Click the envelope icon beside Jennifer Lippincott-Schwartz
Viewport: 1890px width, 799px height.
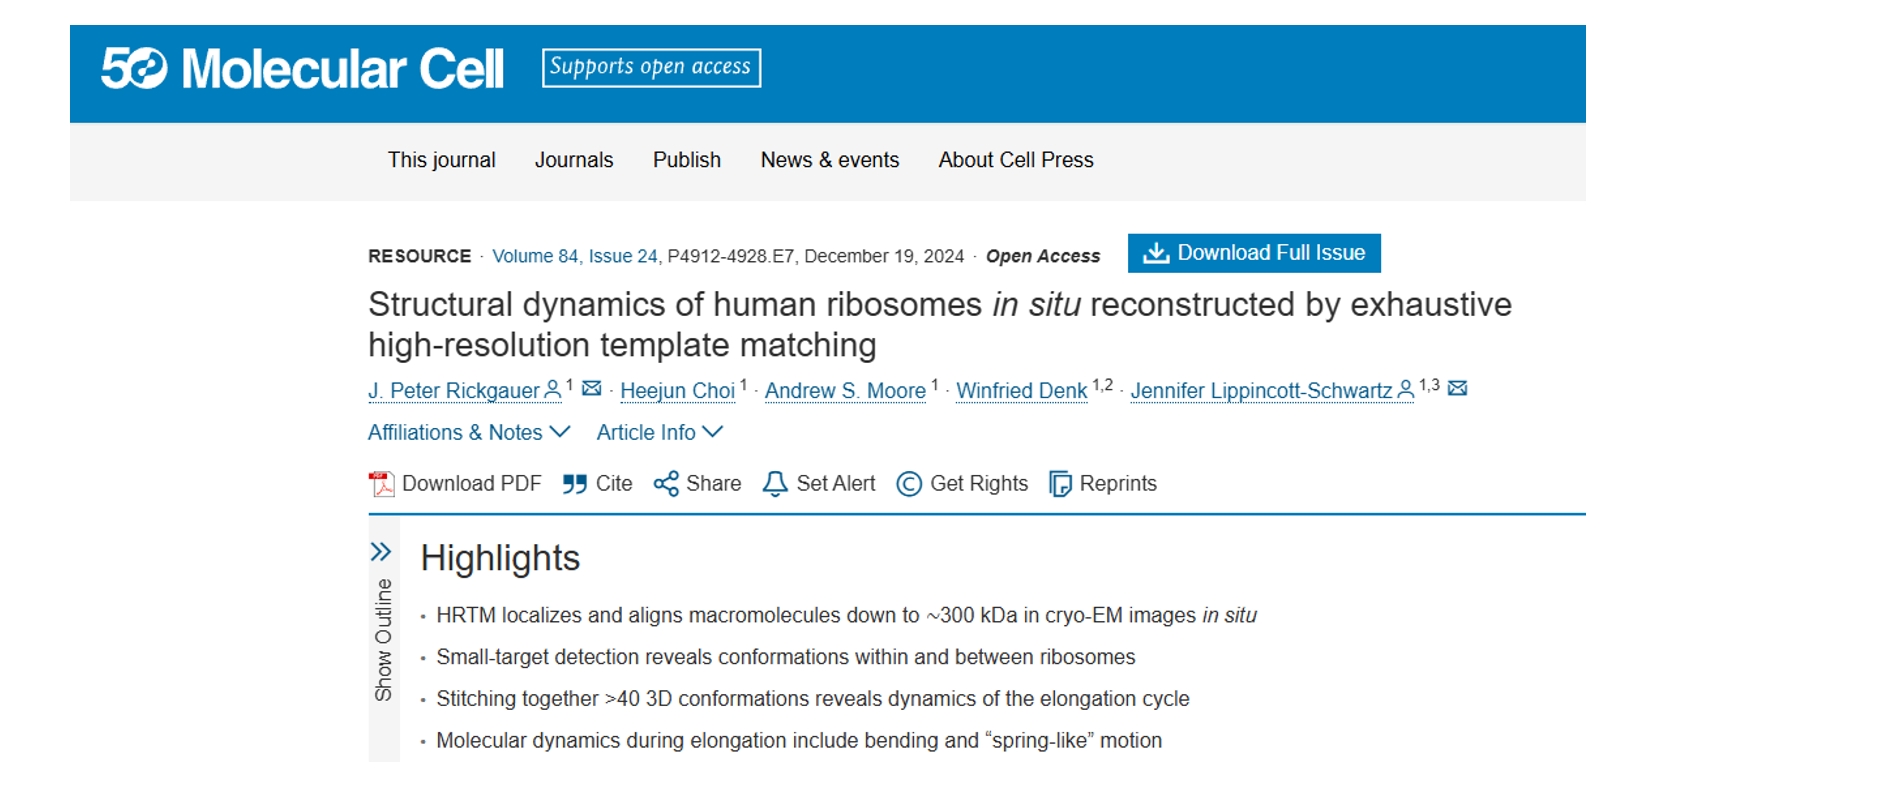point(1457,388)
